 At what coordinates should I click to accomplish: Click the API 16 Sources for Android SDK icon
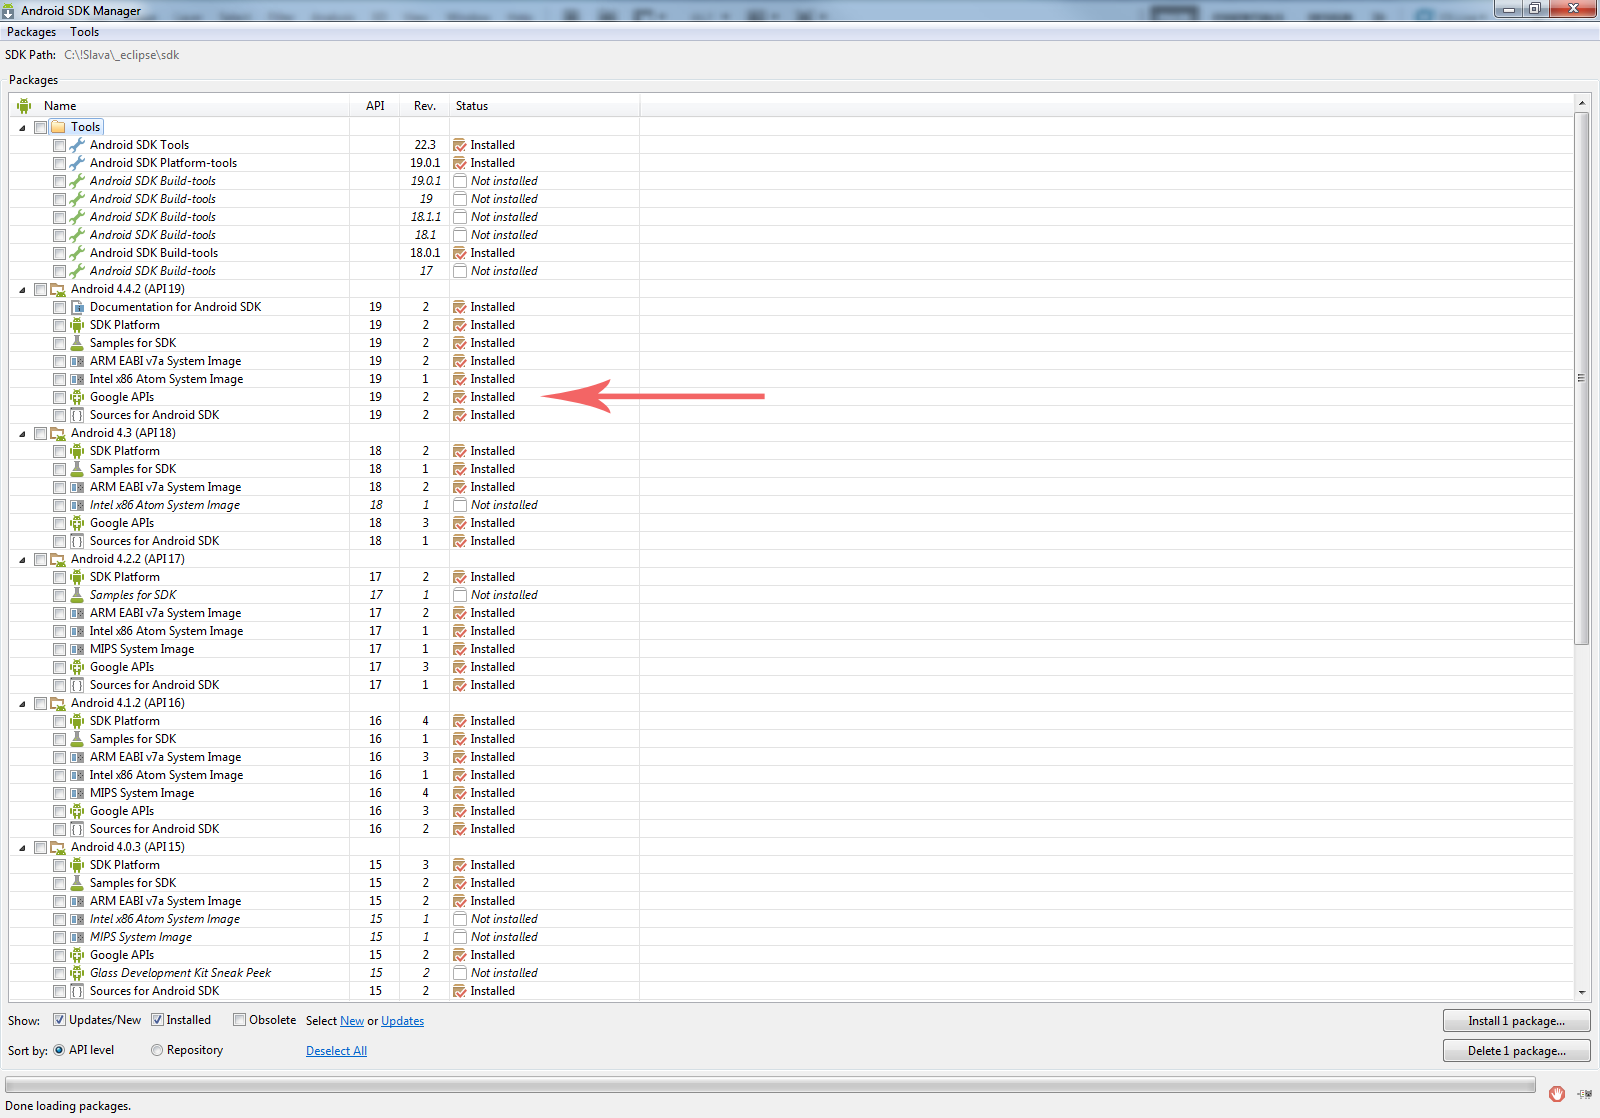click(77, 829)
